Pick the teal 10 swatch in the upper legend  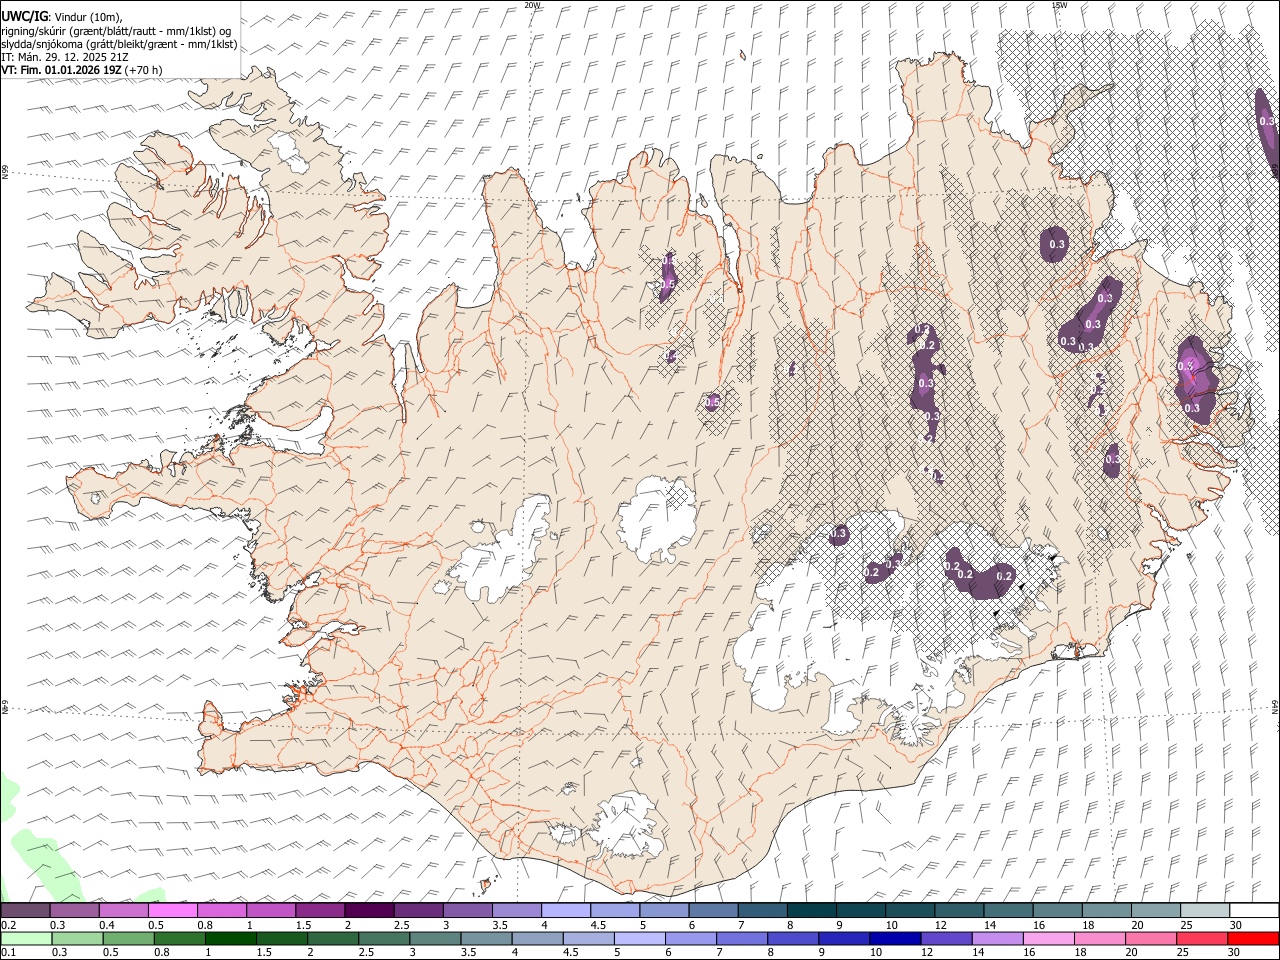(909, 910)
